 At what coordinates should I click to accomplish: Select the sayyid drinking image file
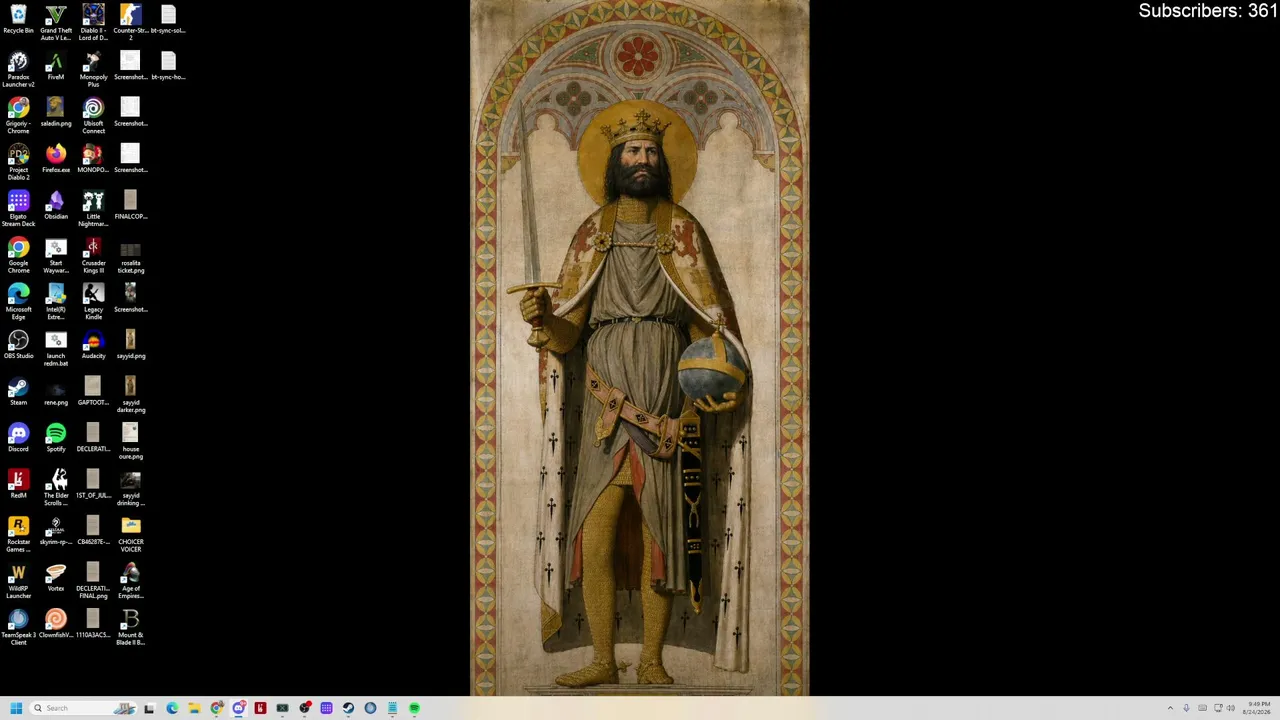130,487
